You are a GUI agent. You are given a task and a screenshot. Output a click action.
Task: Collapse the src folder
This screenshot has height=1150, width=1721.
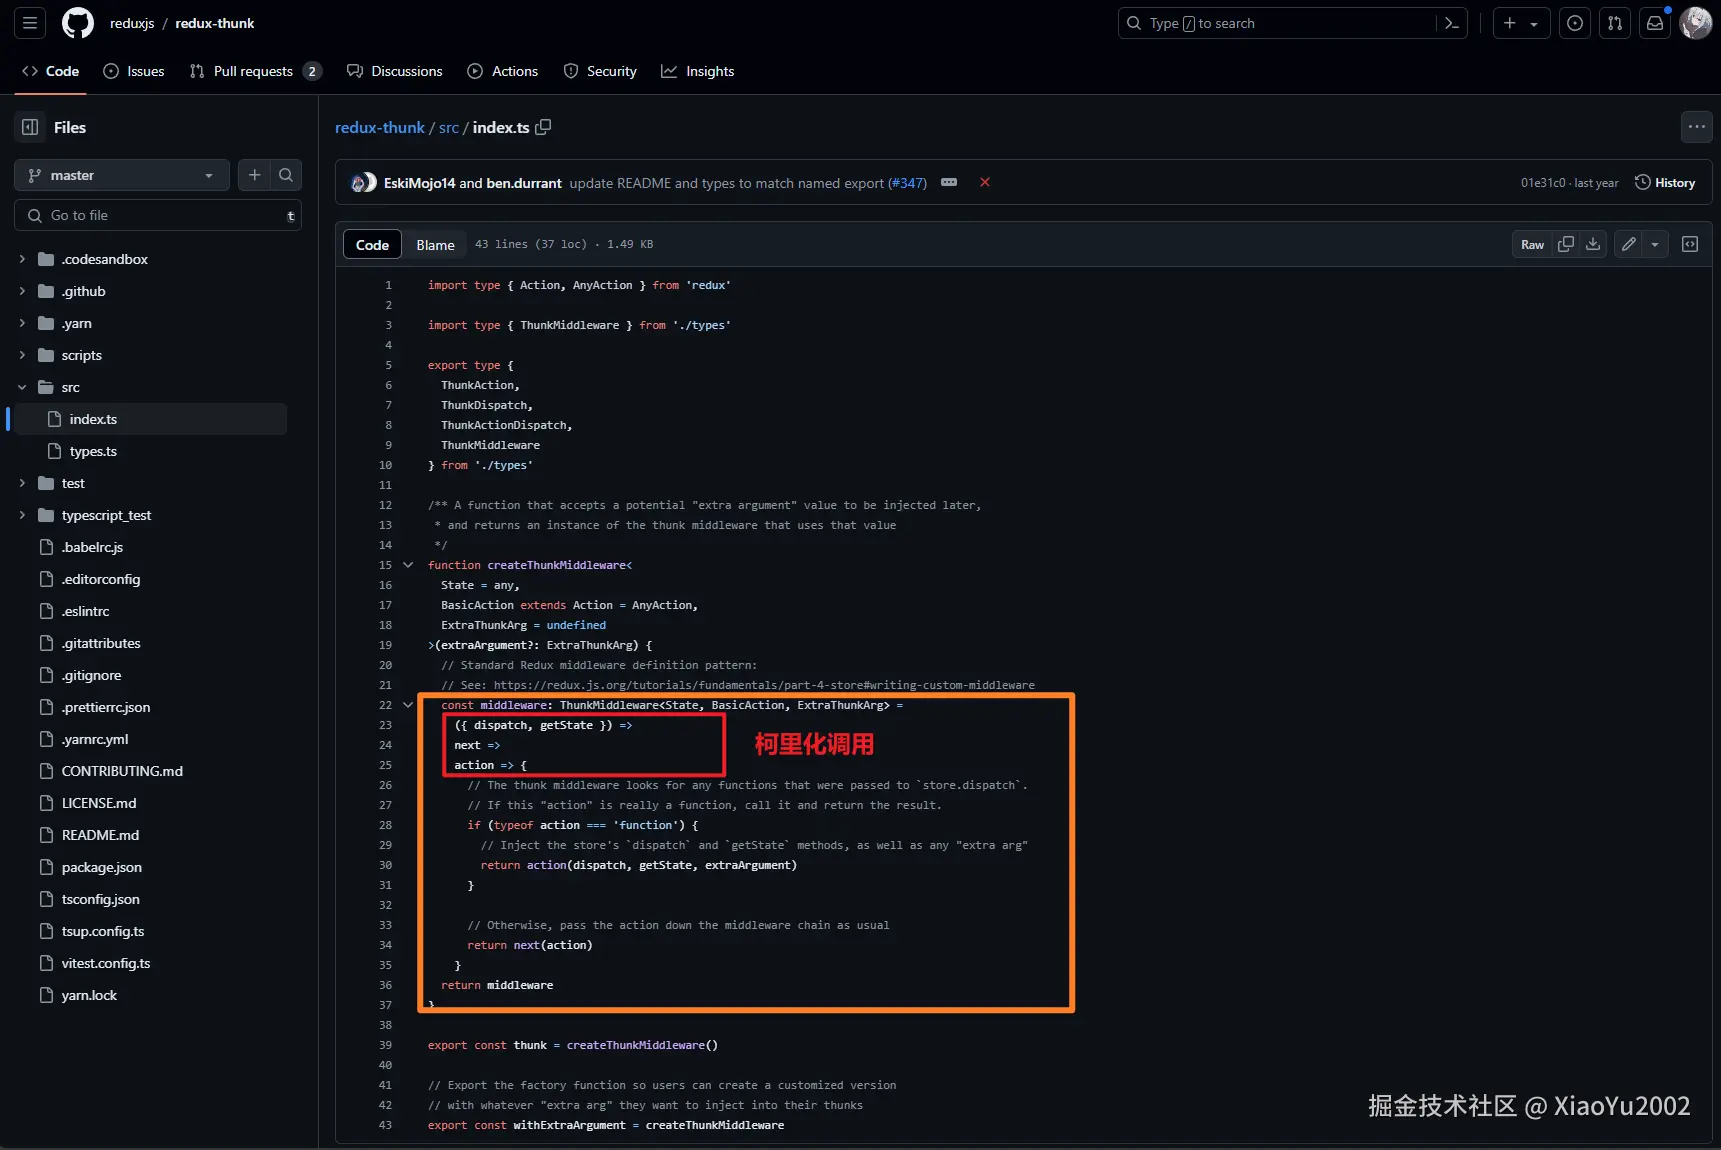click(x=22, y=387)
